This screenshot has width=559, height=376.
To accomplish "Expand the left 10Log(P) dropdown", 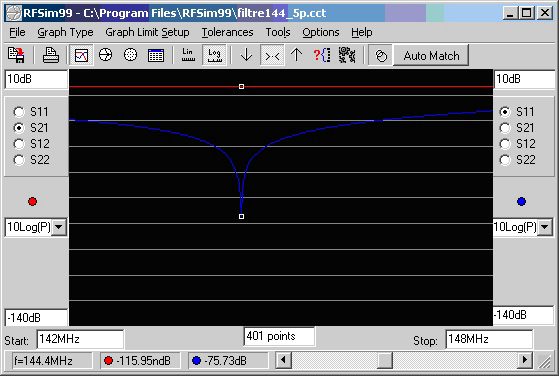I will [x=59, y=227].
